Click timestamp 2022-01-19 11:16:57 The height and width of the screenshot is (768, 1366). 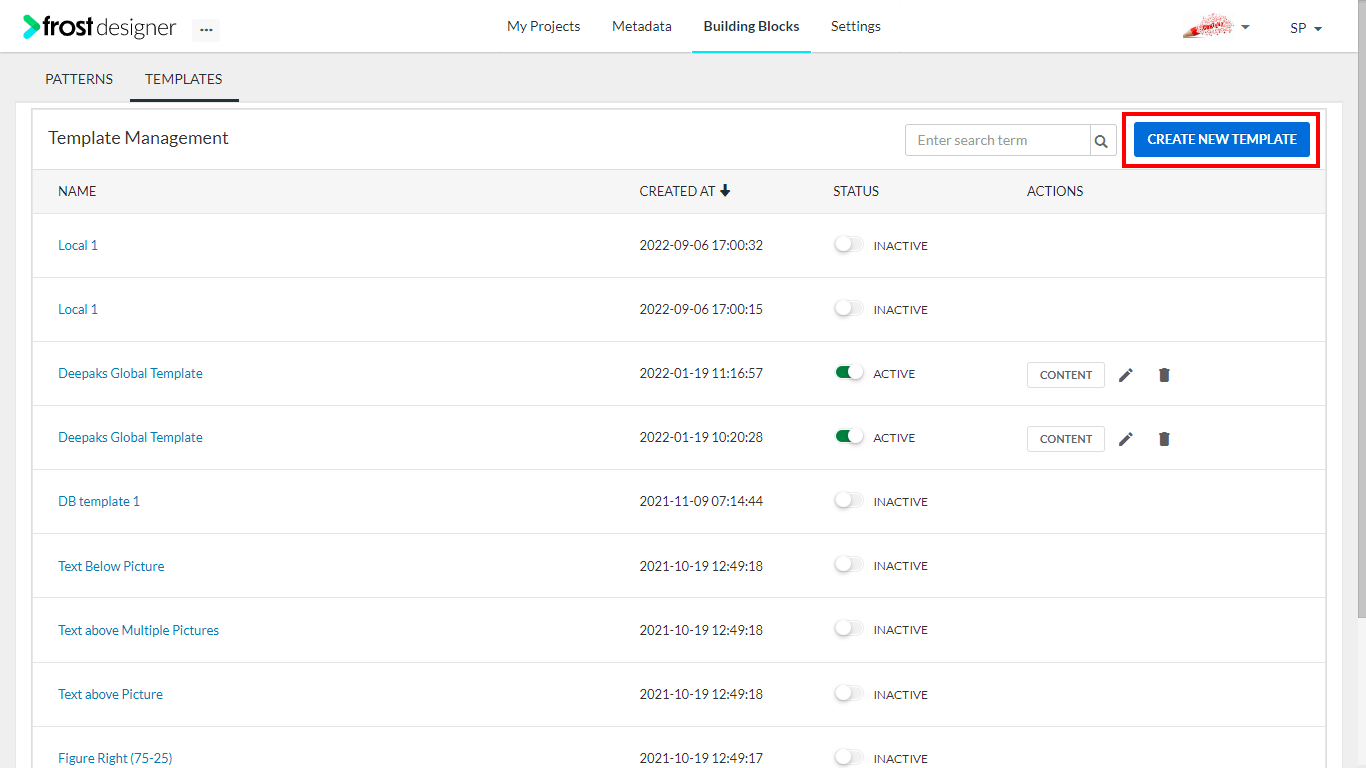tap(701, 373)
